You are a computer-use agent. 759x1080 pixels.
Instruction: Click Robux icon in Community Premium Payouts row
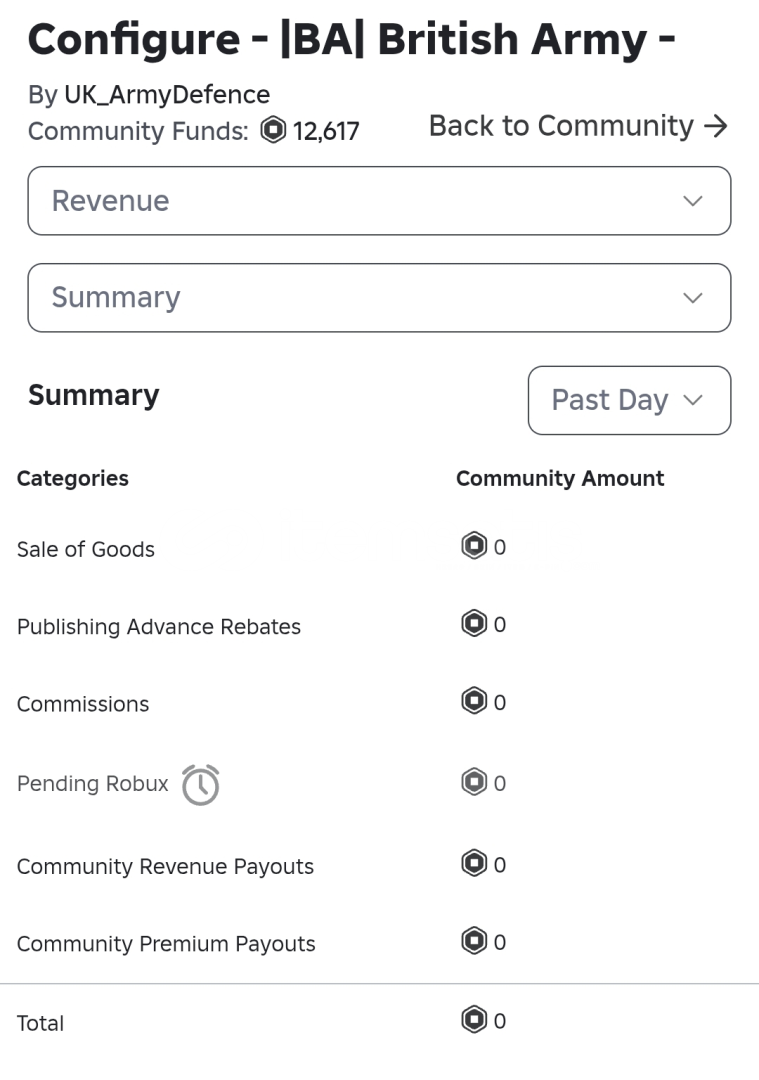point(473,941)
